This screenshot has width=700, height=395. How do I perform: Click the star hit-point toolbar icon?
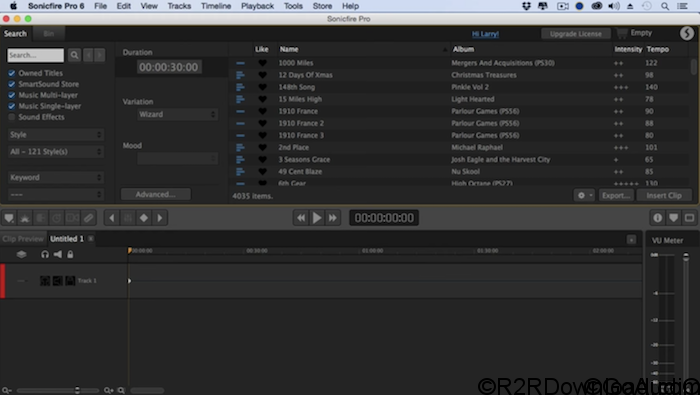tap(25, 218)
